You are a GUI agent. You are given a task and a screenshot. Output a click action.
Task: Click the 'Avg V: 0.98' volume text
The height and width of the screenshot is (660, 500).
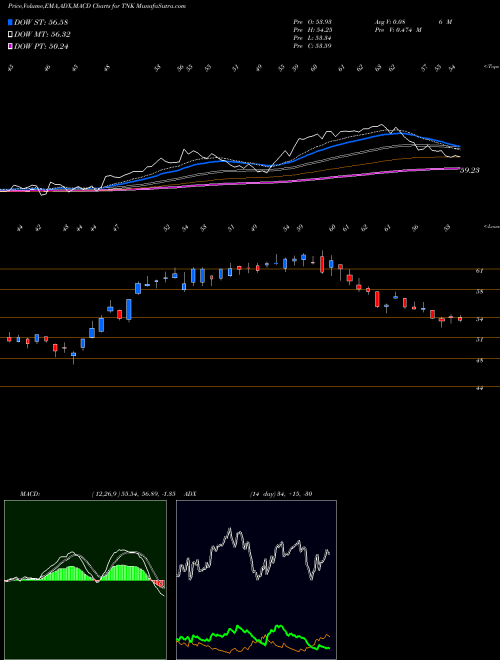(x=392, y=22)
